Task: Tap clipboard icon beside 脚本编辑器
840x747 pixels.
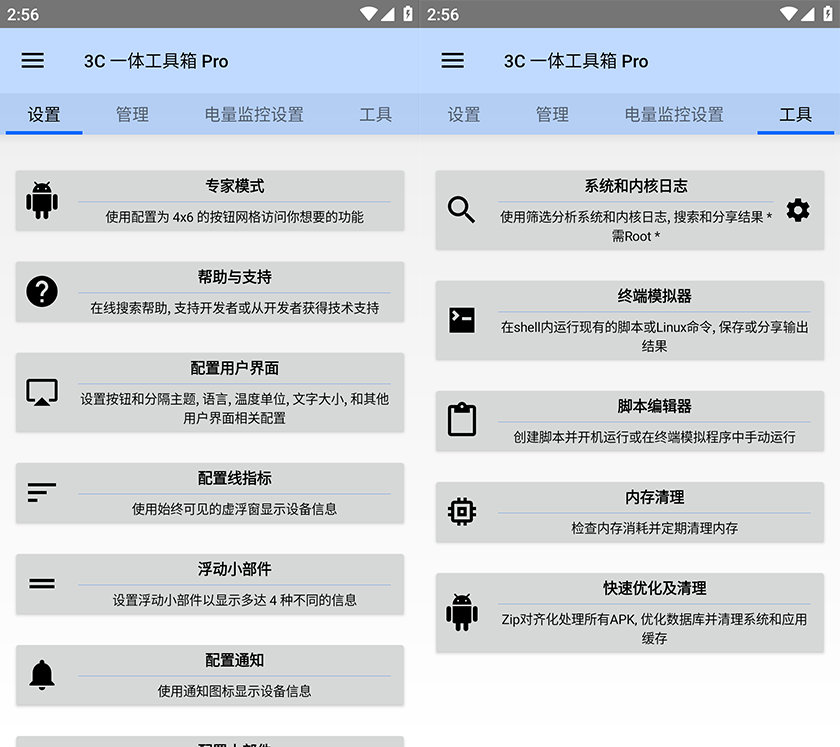Action: pyautogui.click(x=462, y=420)
